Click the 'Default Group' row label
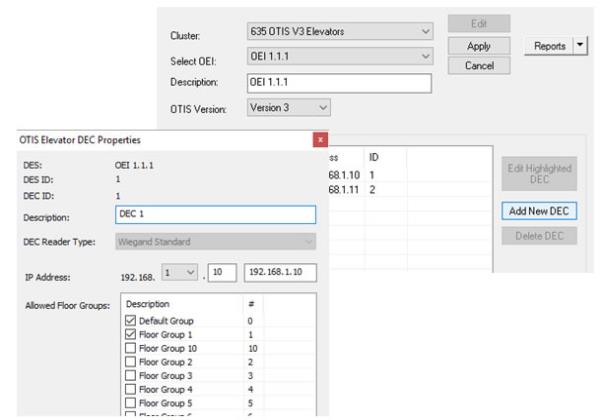Viewport: 603px width, 420px height. coord(166,321)
